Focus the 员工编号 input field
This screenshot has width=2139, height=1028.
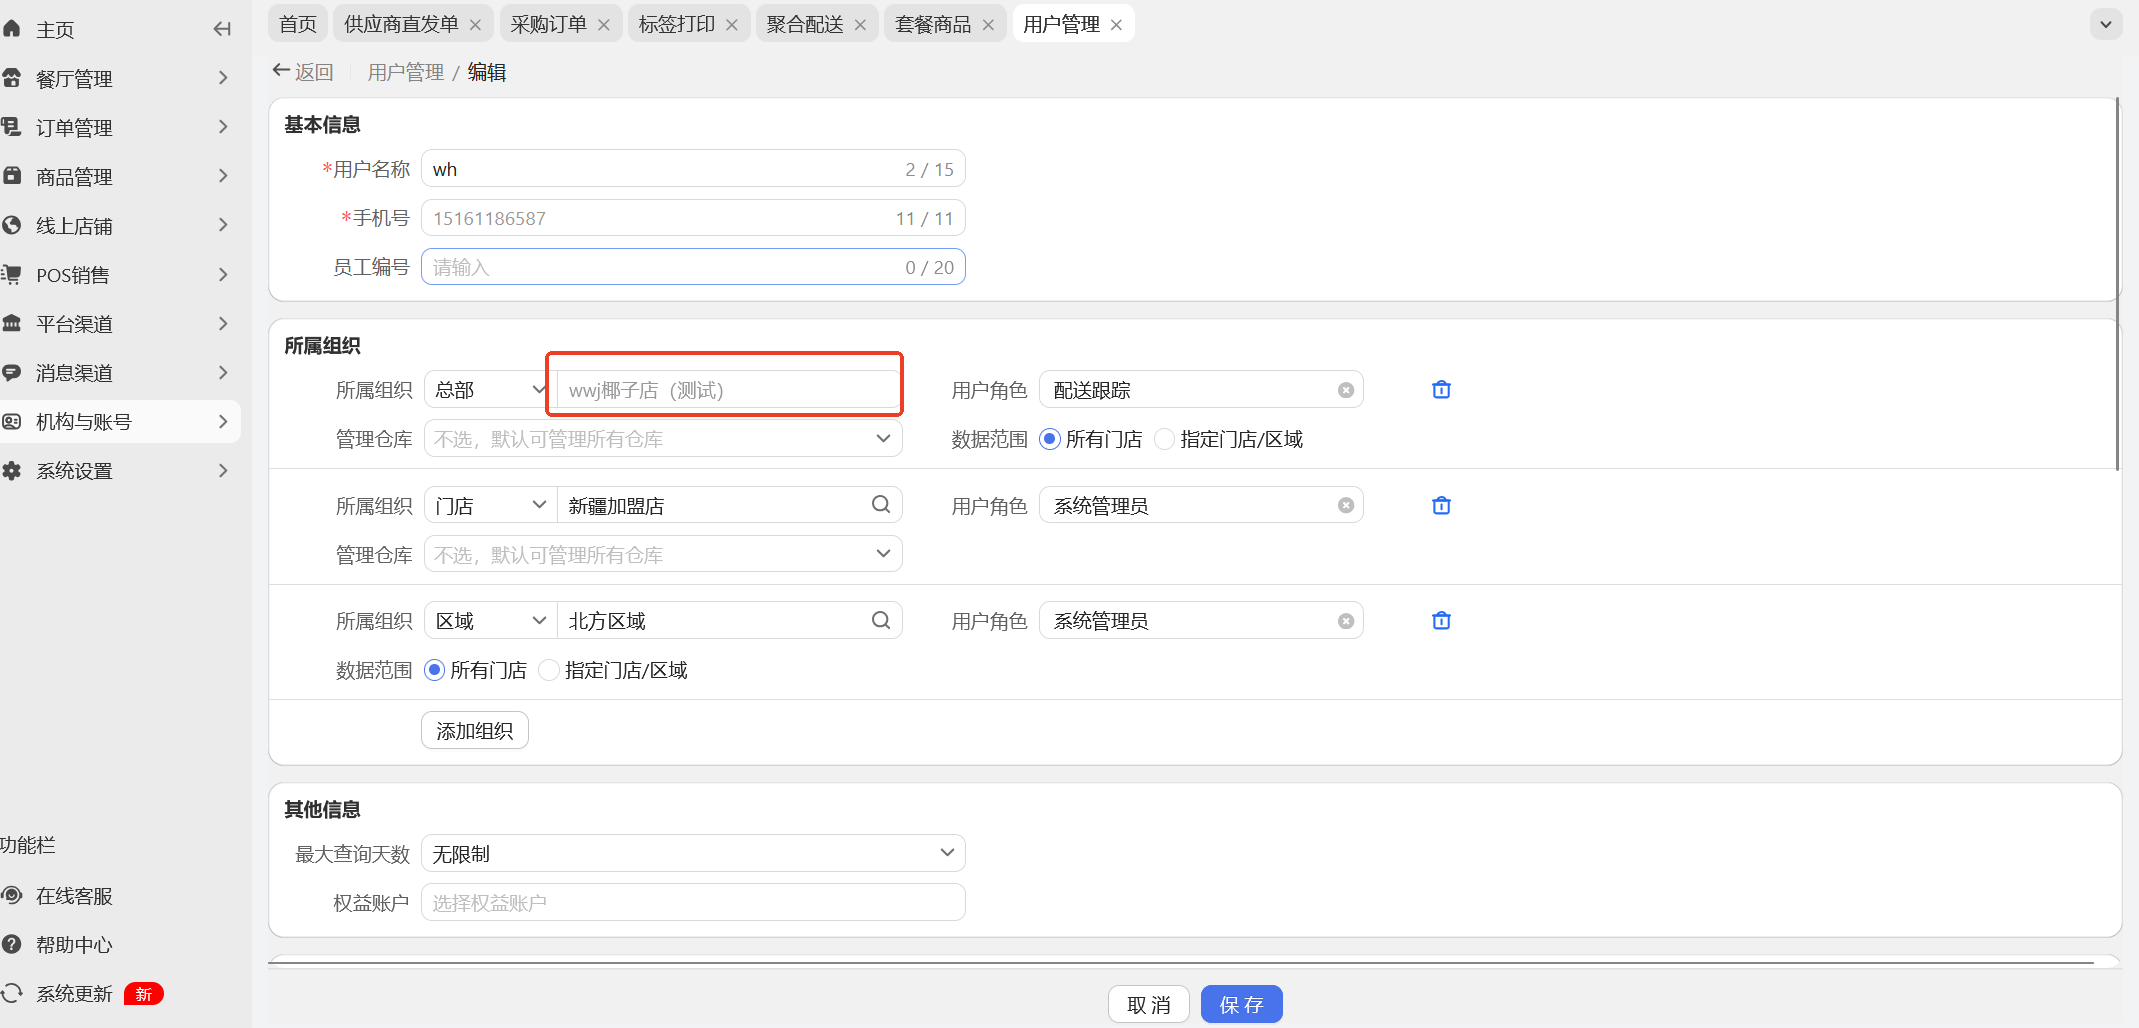tap(693, 267)
